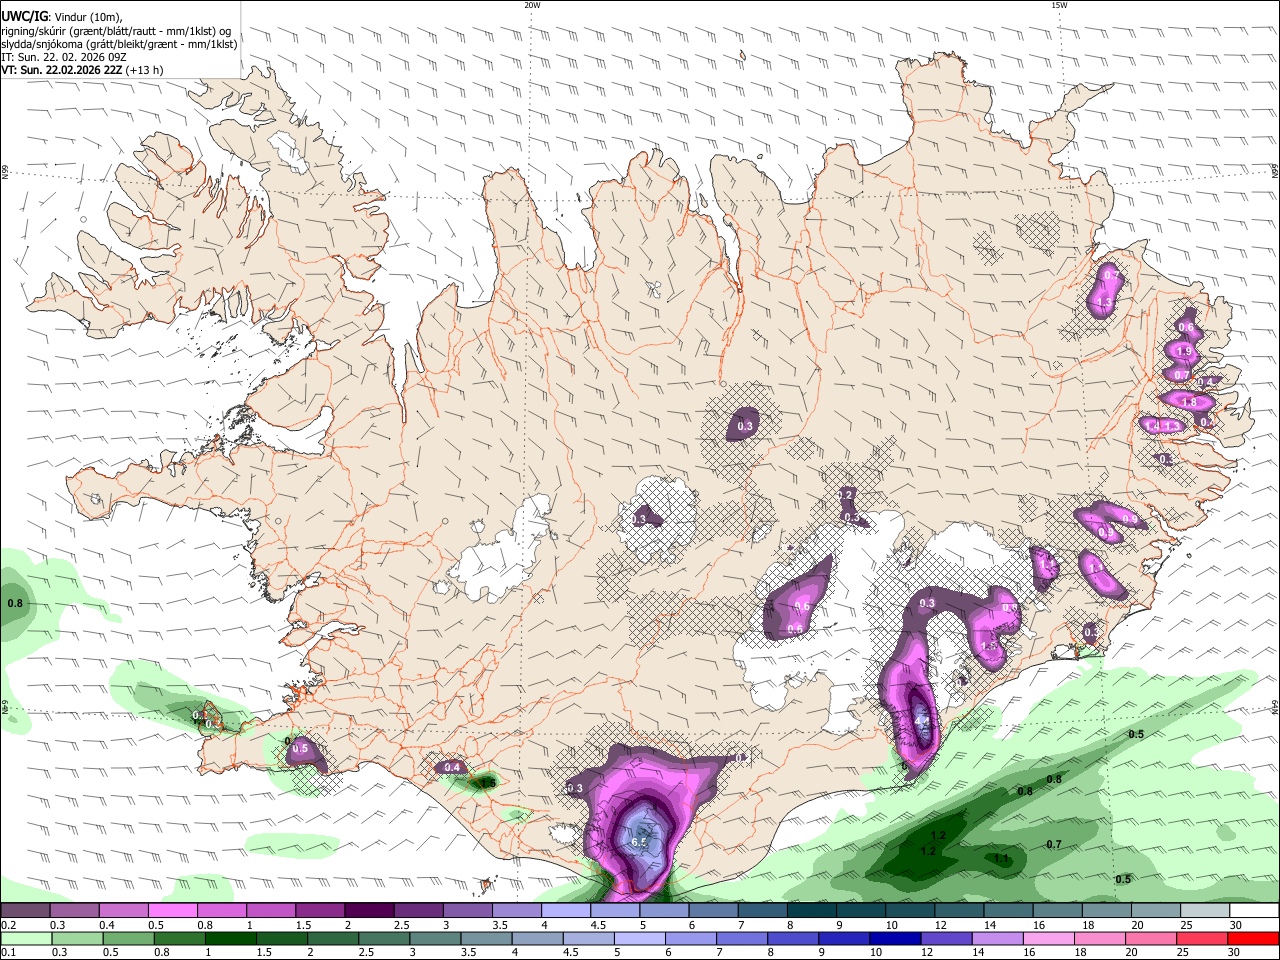This screenshot has width=1280, height=960.
Task: Click the 1.8 snowfall value in east fjords
Action: tap(1189, 402)
